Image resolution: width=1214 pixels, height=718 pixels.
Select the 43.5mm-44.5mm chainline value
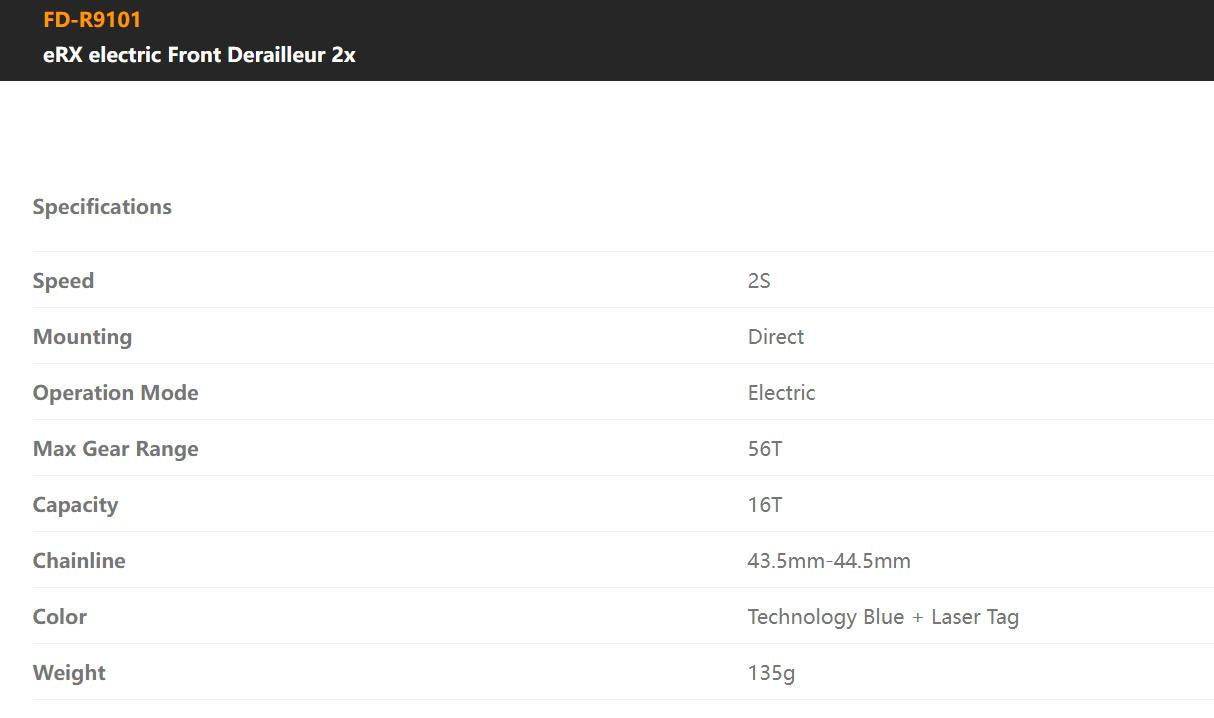[x=828, y=561]
